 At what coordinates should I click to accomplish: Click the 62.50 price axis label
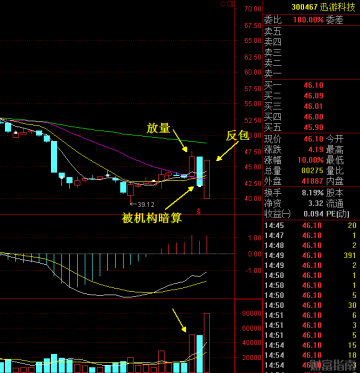pyautogui.click(x=252, y=57)
